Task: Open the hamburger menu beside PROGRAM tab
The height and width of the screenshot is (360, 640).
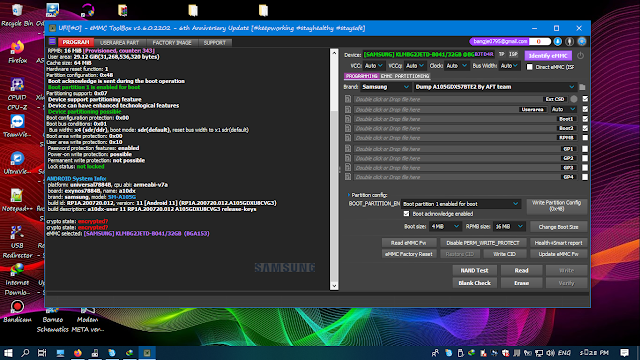Action: 52,42
